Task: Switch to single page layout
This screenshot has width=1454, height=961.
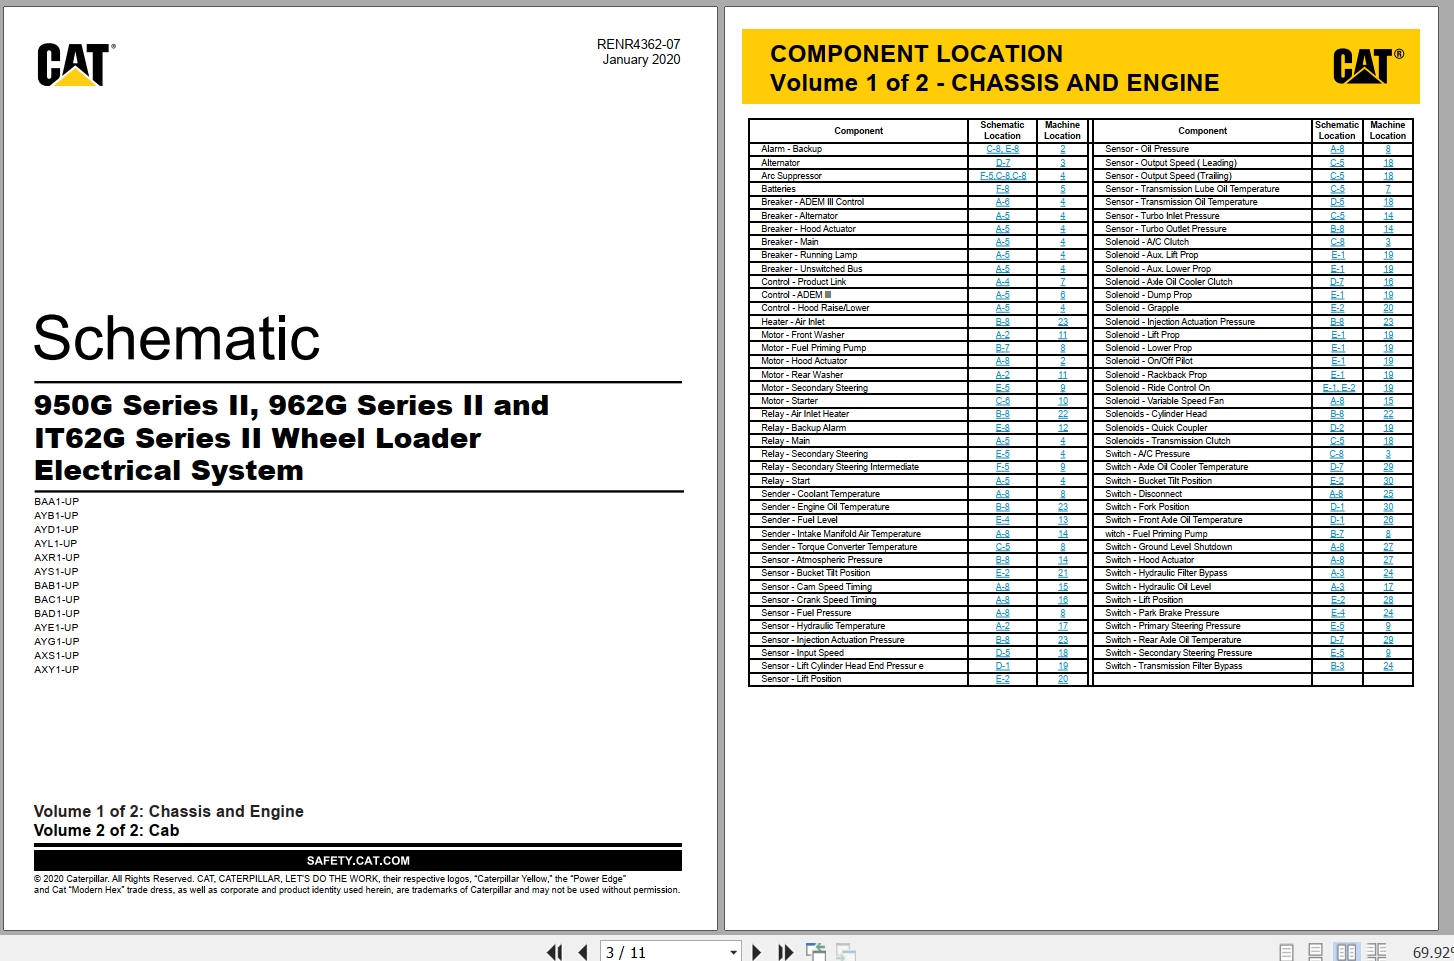Action: pyautogui.click(x=1287, y=952)
